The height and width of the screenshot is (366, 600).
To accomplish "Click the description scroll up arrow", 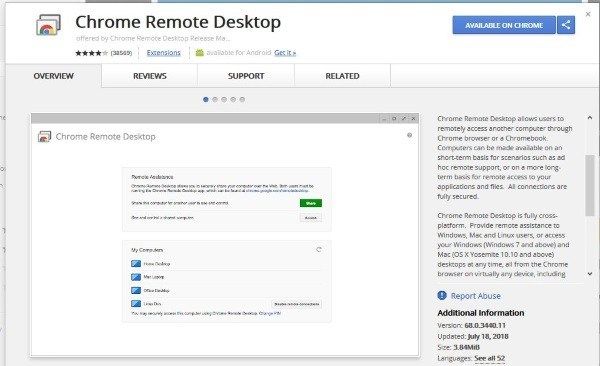I will 590,118.
